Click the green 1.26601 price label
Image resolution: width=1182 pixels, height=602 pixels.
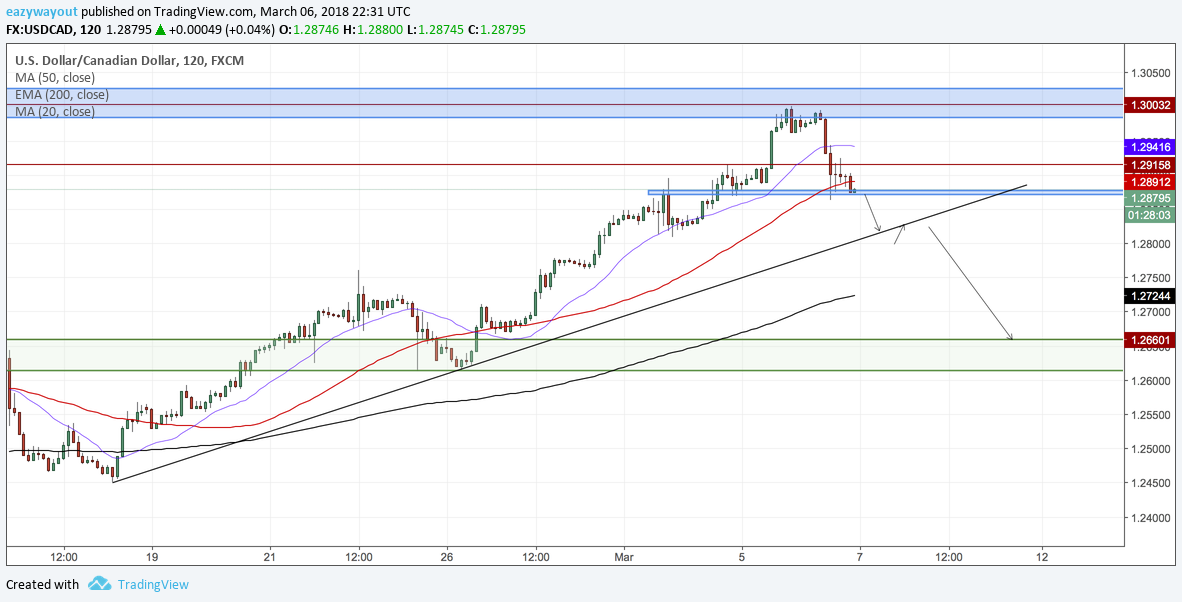(1149, 340)
